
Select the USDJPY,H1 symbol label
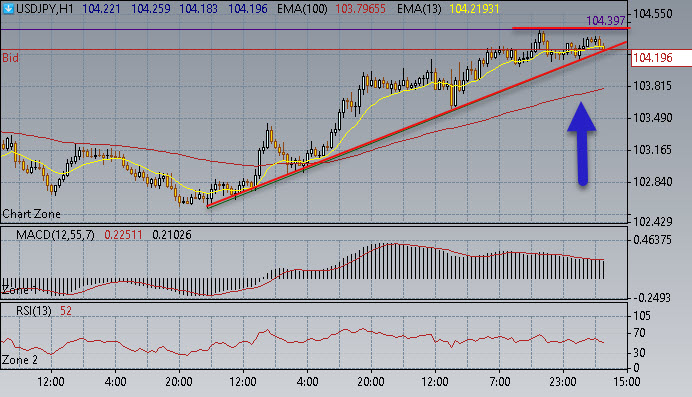(x=45, y=8)
